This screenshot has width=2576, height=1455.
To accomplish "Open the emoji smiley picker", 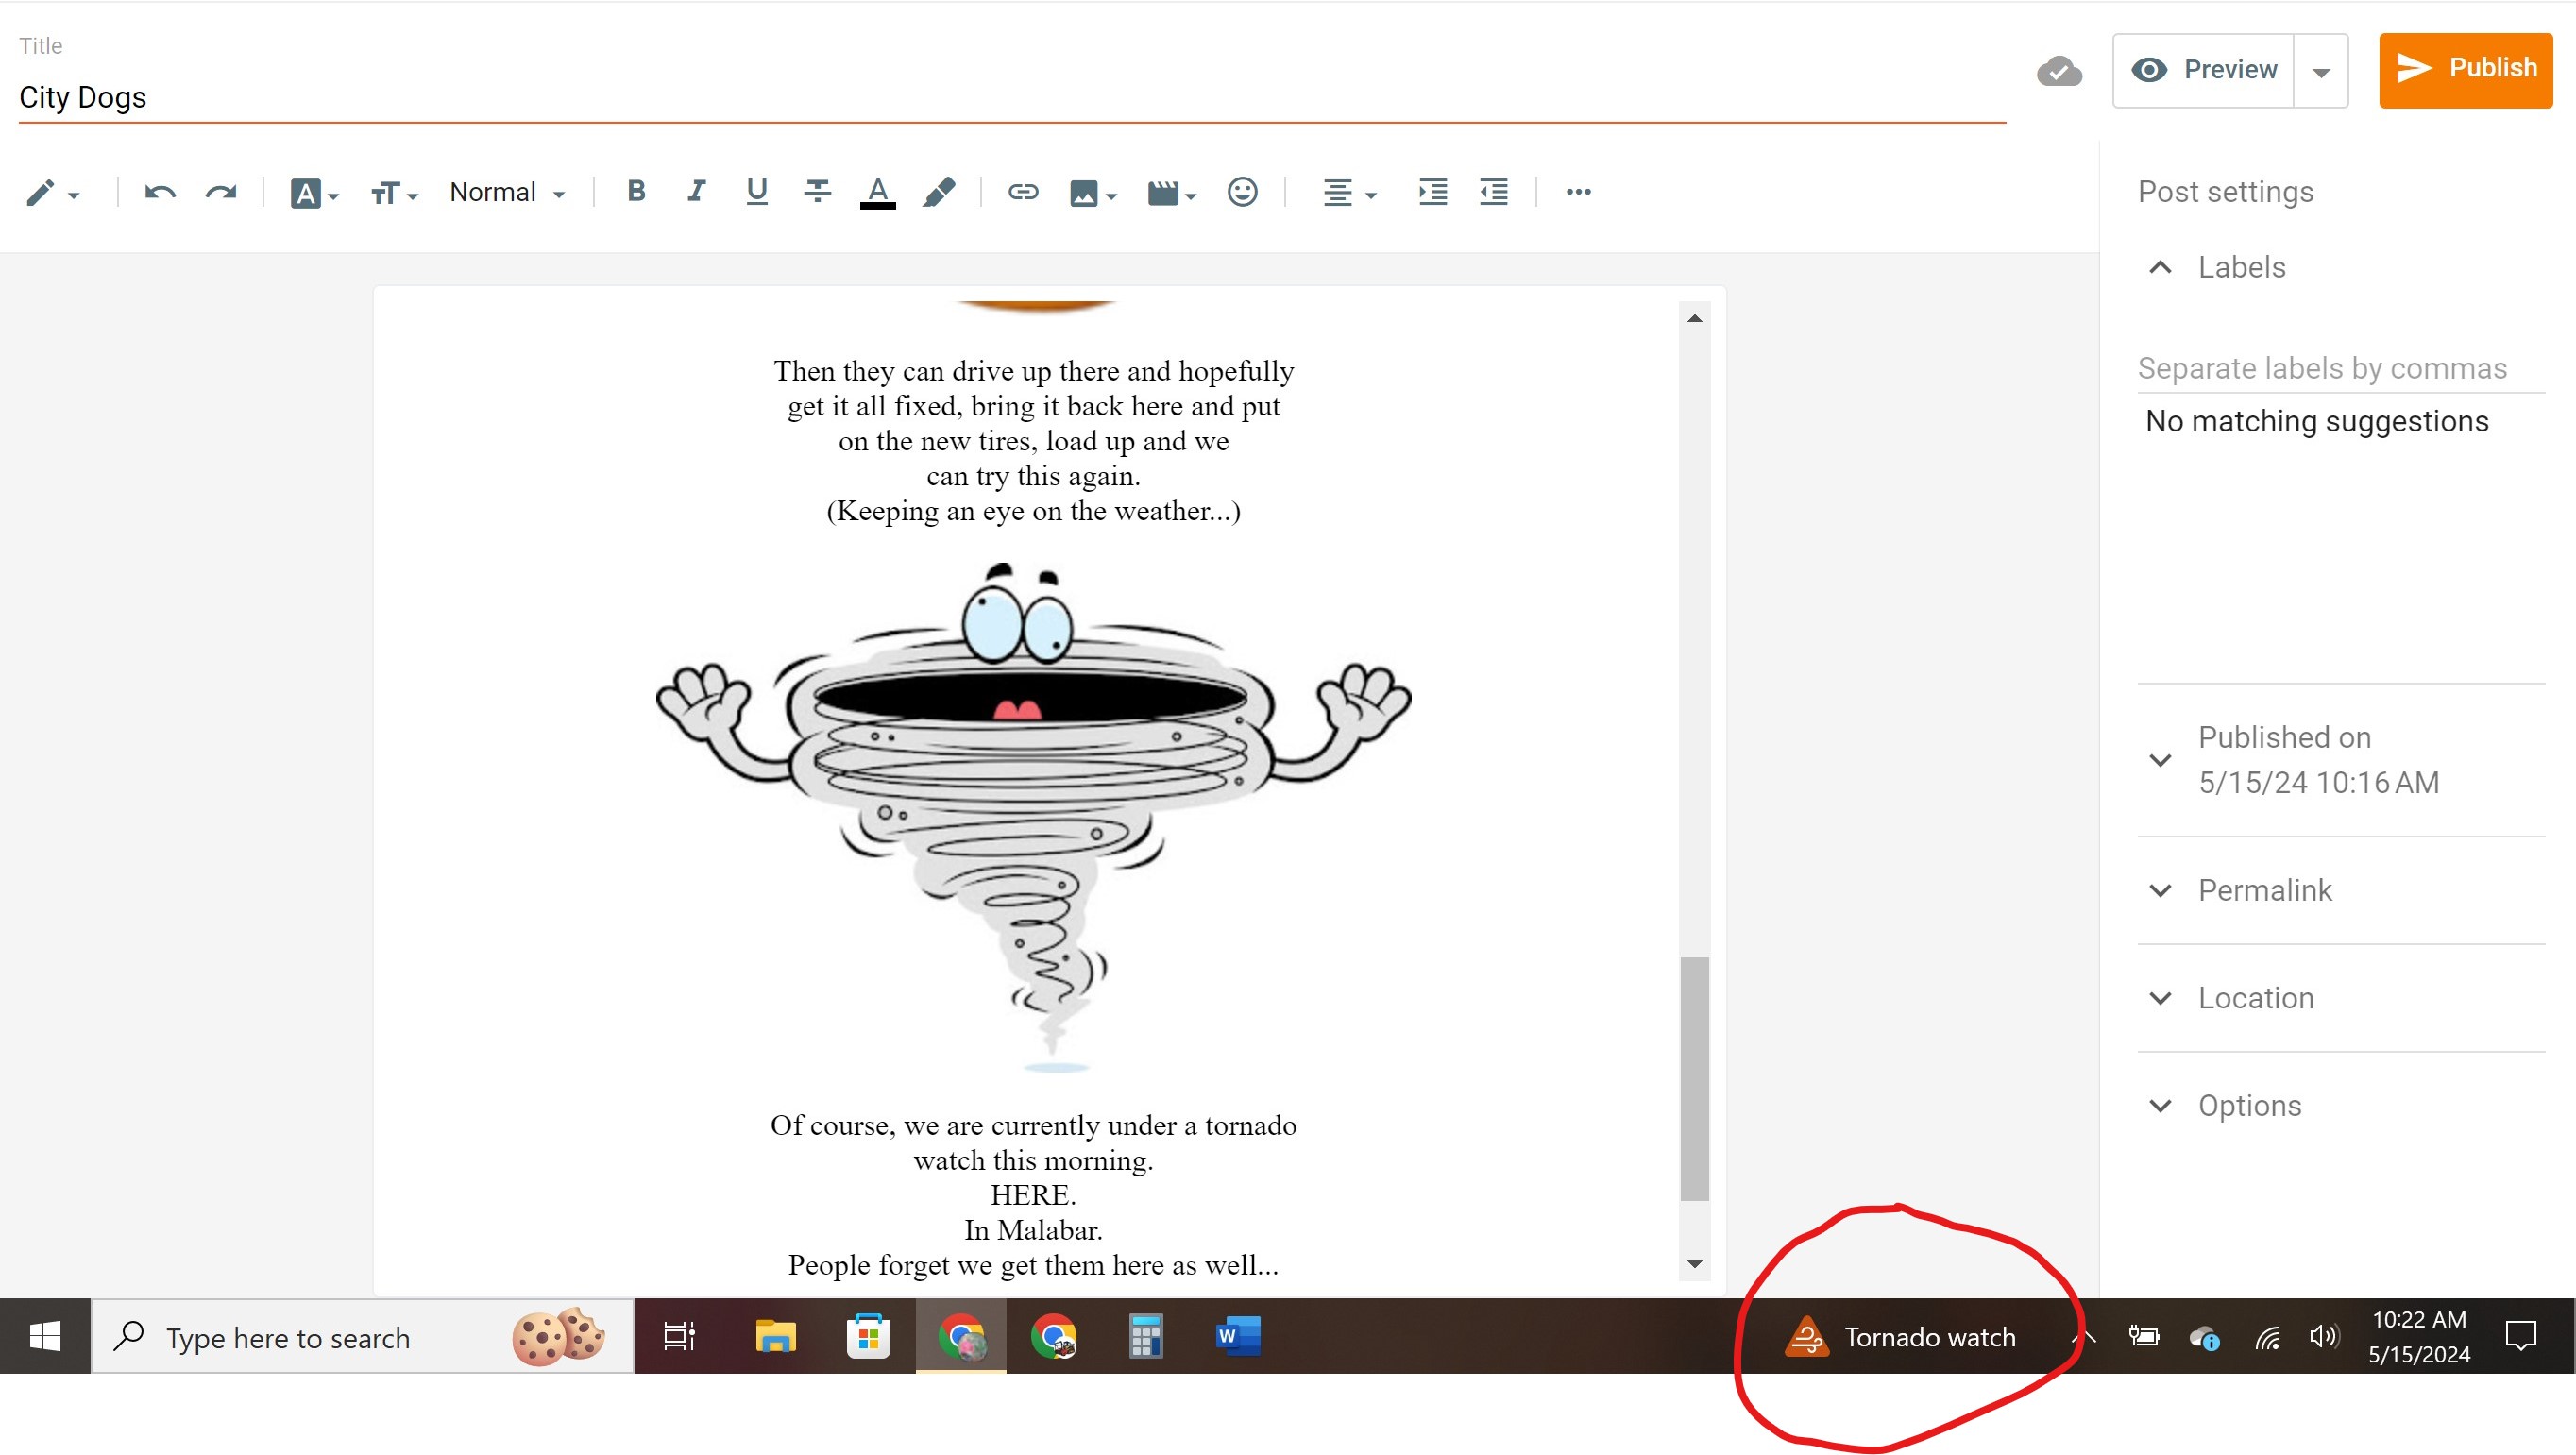I will click(x=1242, y=192).
